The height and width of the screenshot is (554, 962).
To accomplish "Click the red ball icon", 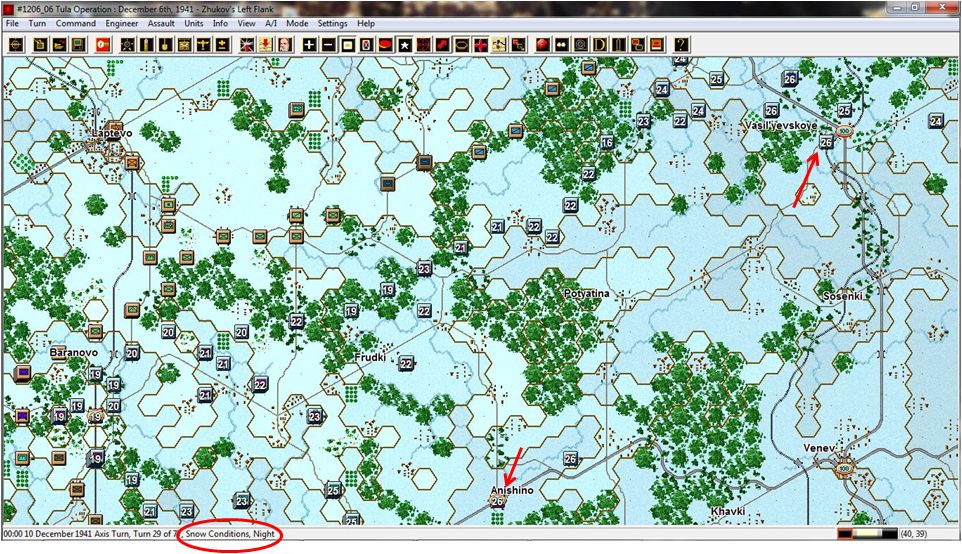I will coord(542,45).
